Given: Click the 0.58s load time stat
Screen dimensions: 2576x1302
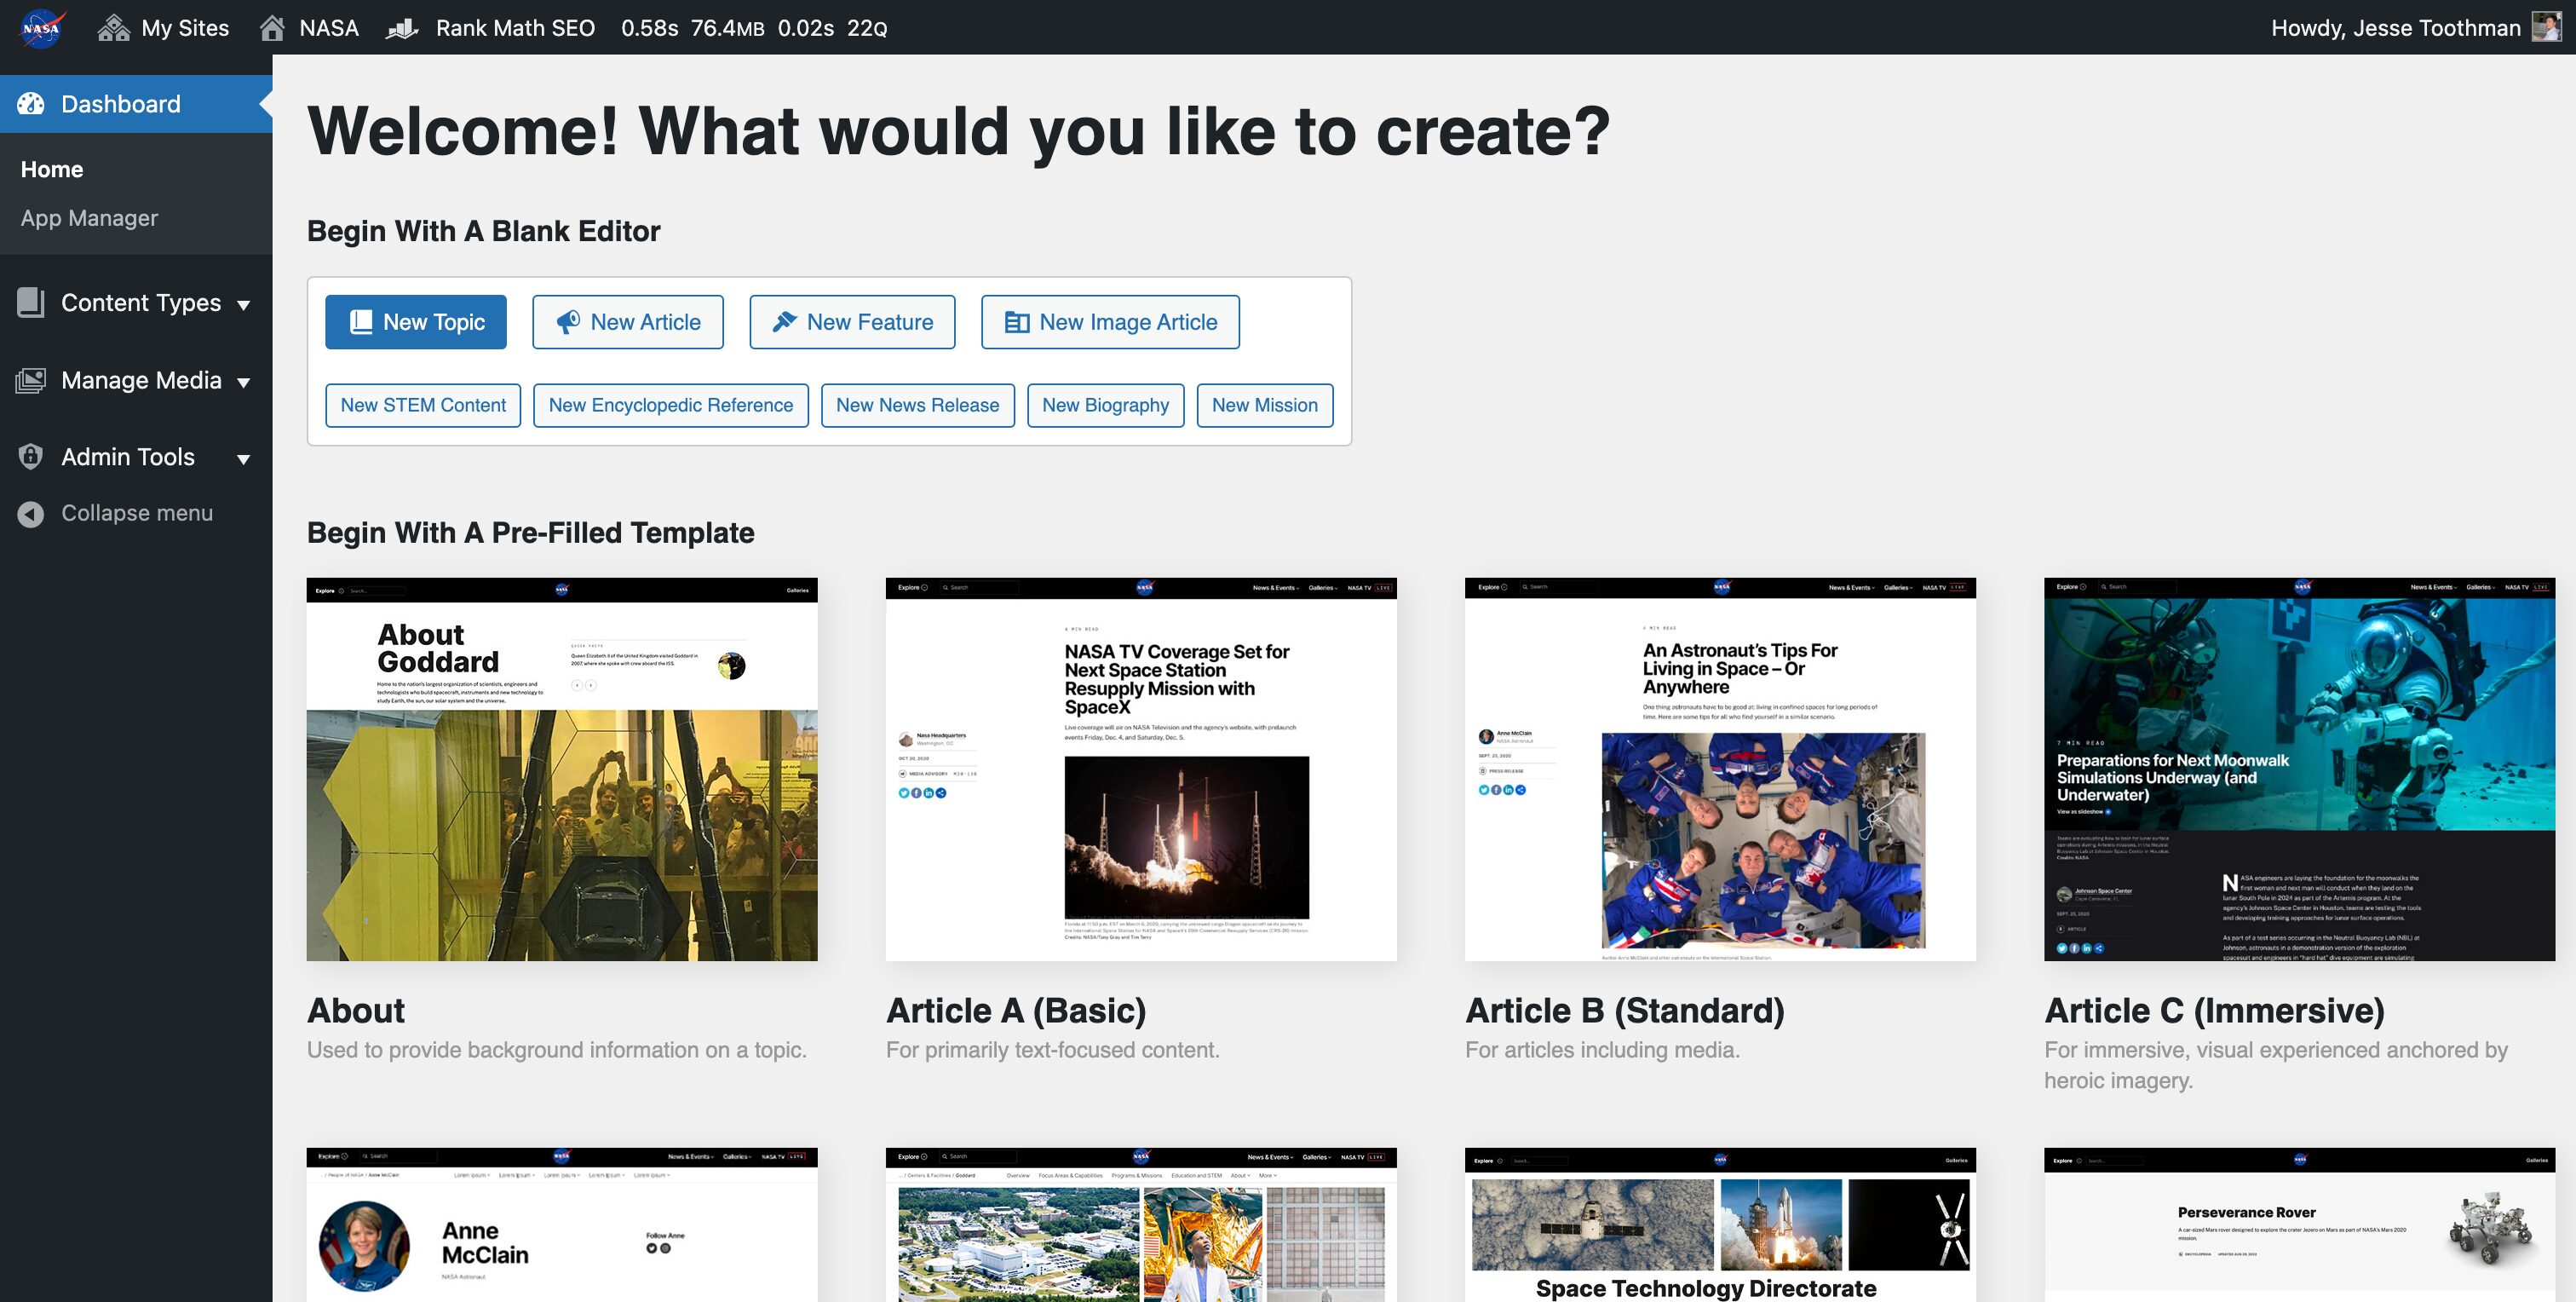Looking at the screenshot, I should (650, 28).
